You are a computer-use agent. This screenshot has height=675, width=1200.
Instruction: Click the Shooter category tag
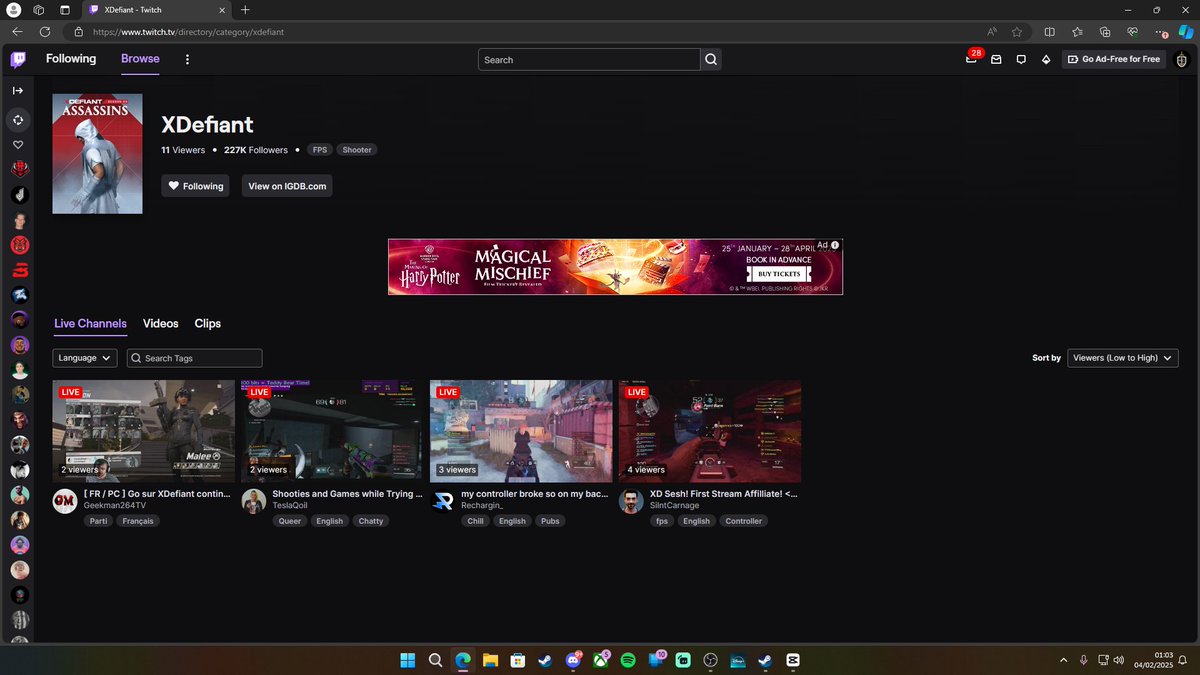(357, 150)
